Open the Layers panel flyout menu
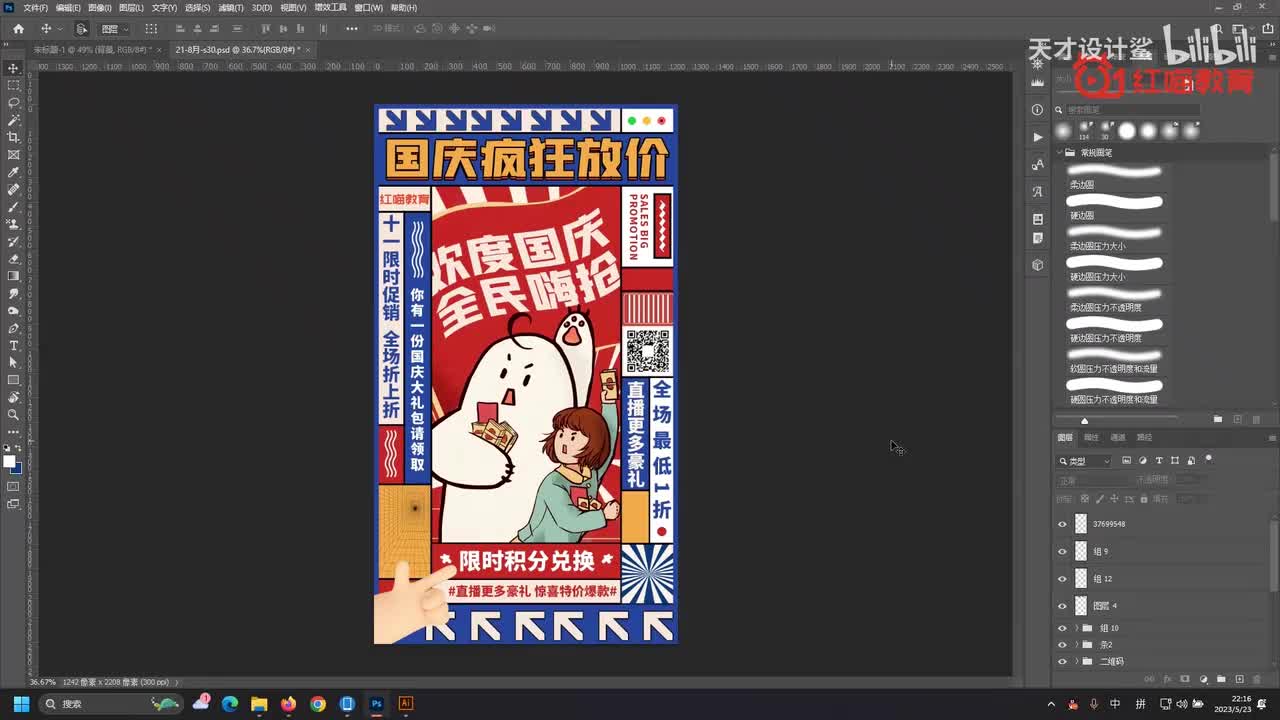The width and height of the screenshot is (1280, 720). point(1272,437)
